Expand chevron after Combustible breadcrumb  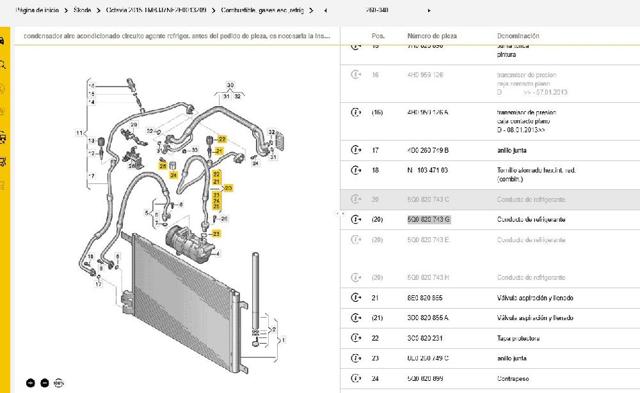pos(311,11)
